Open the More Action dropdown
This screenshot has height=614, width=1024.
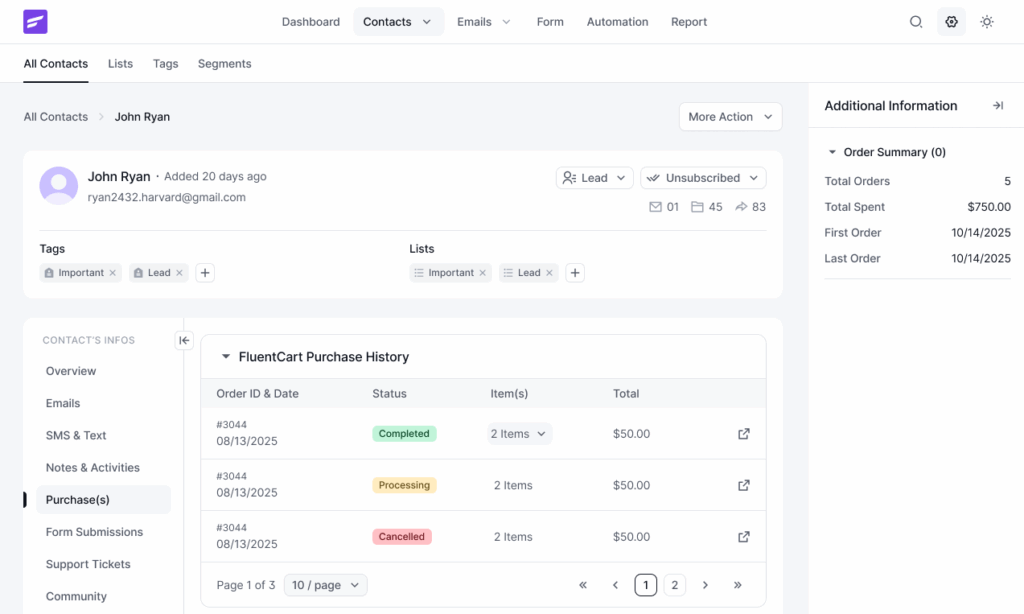click(x=730, y=116)
